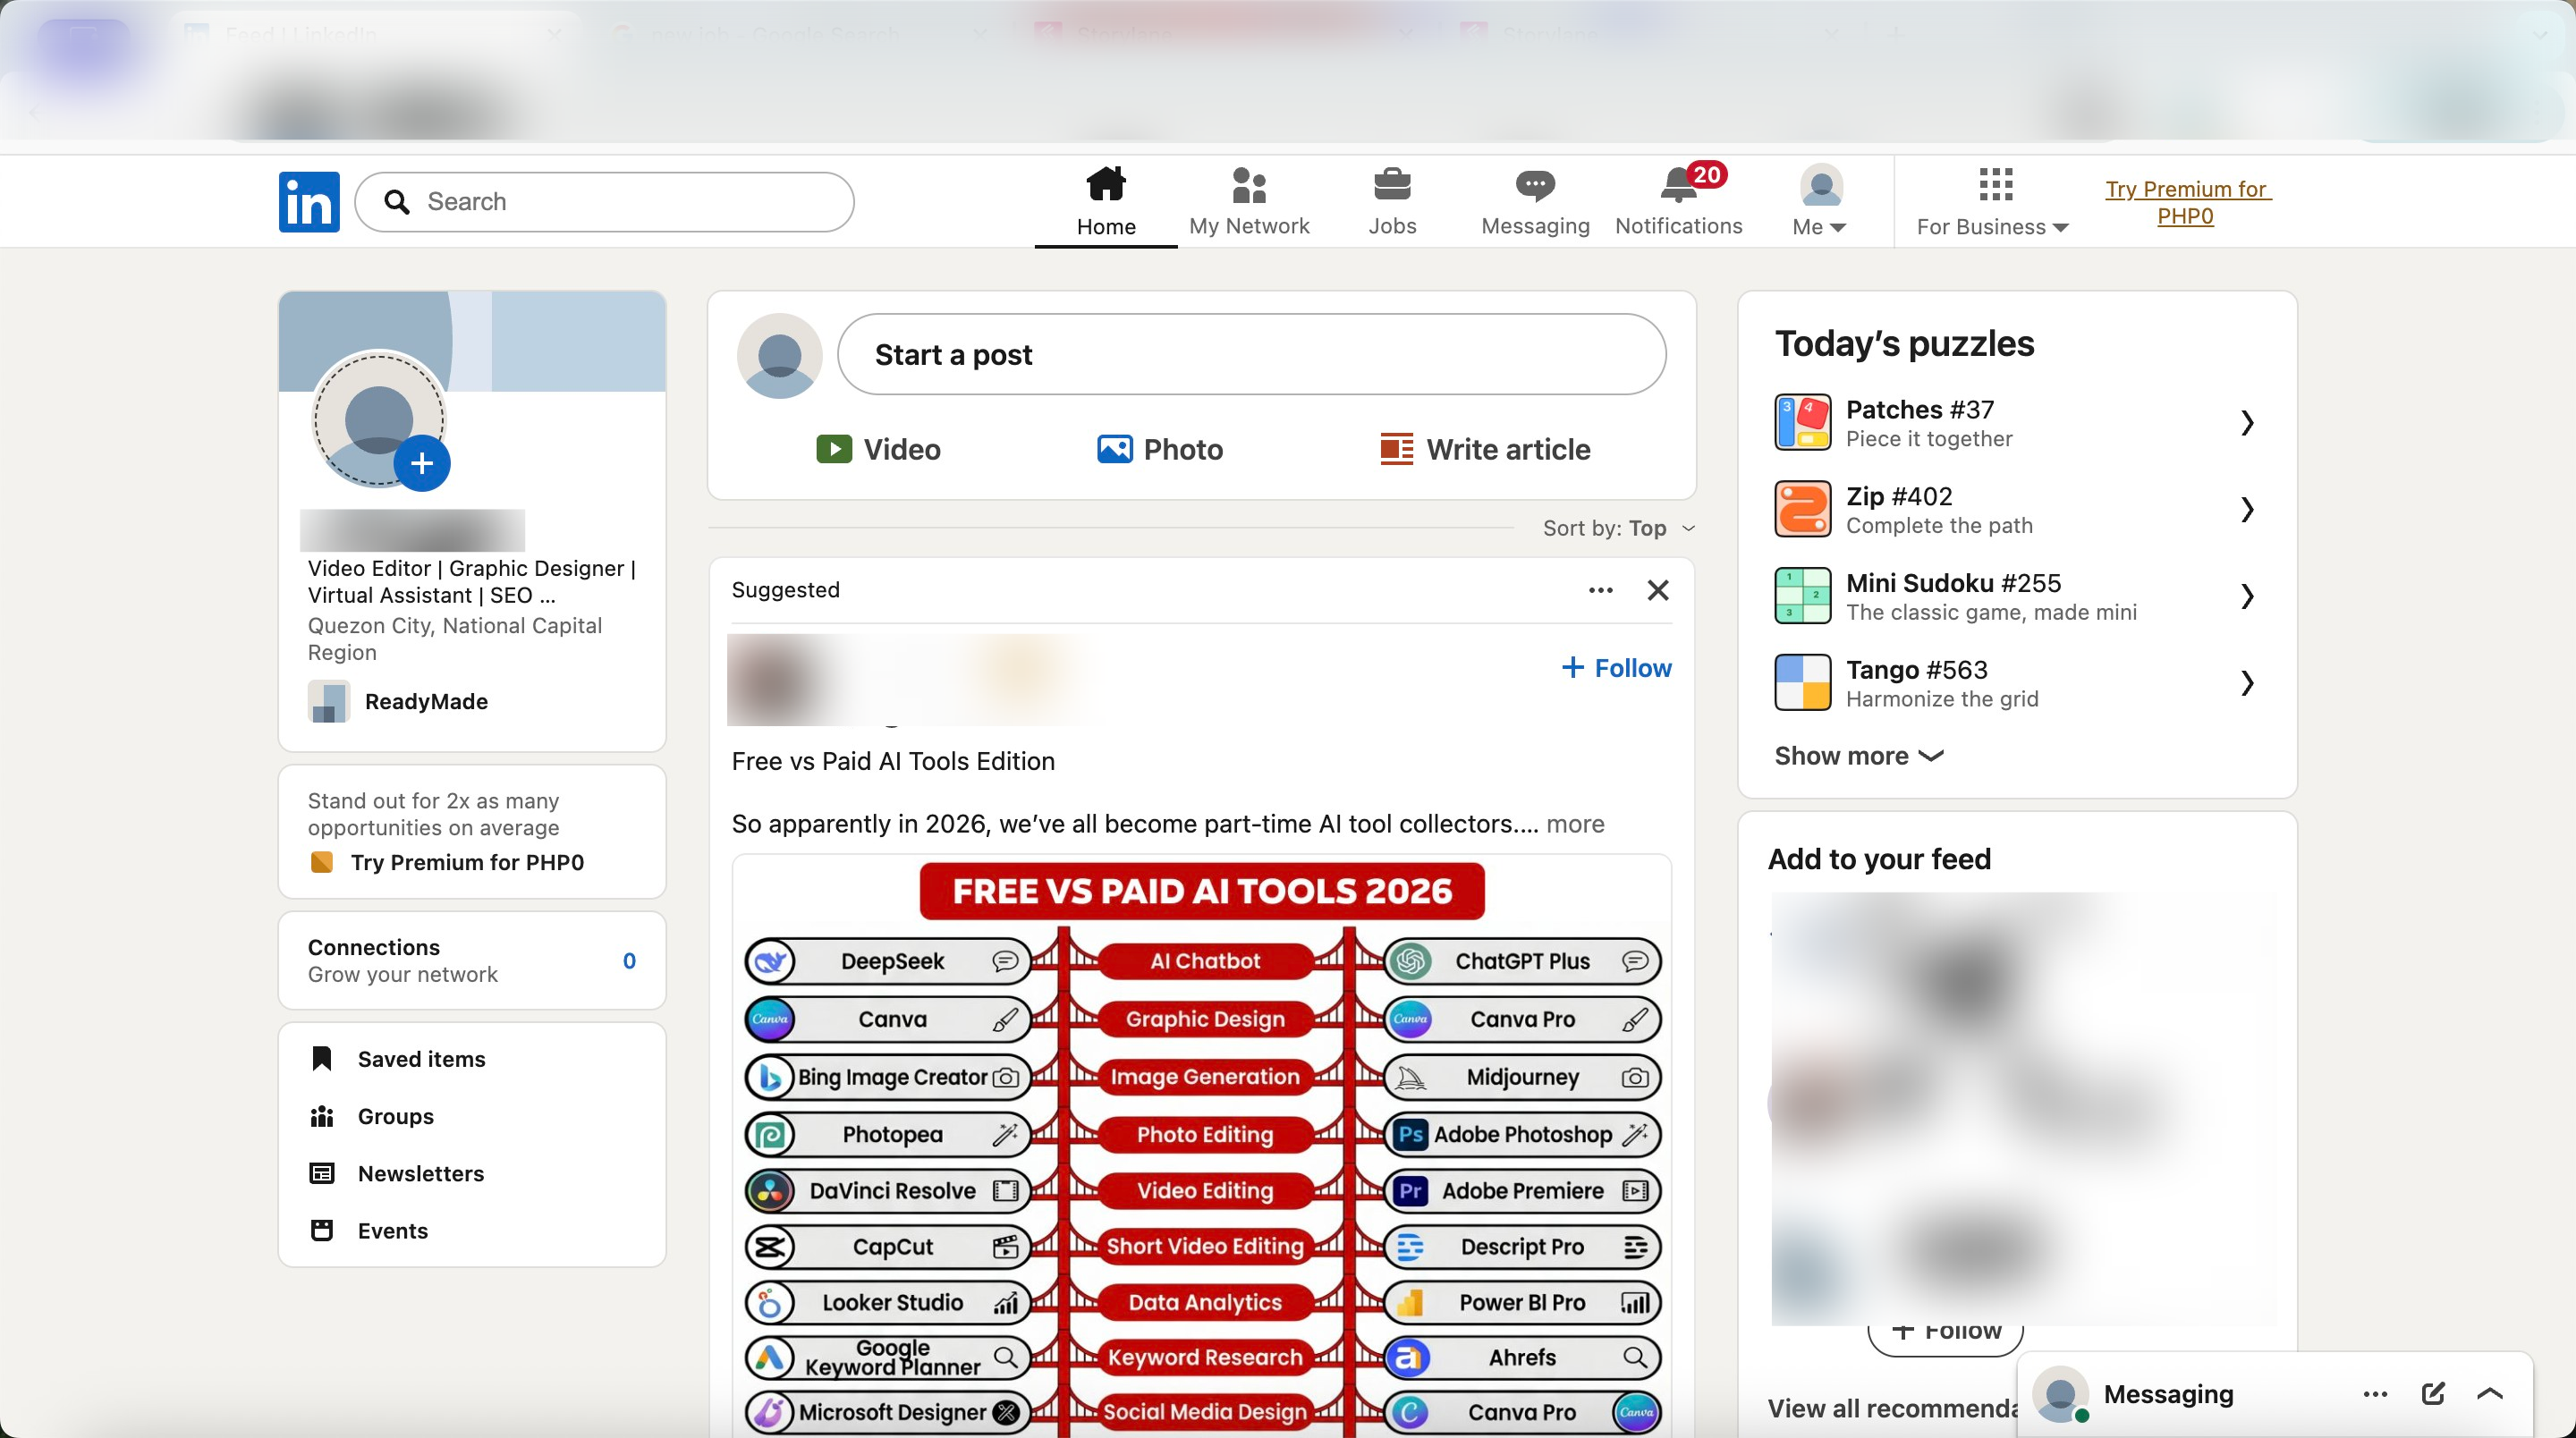Open Zip #402 puzzle
This screenshot has height=1438, width=2576.
pos(2016,509)
